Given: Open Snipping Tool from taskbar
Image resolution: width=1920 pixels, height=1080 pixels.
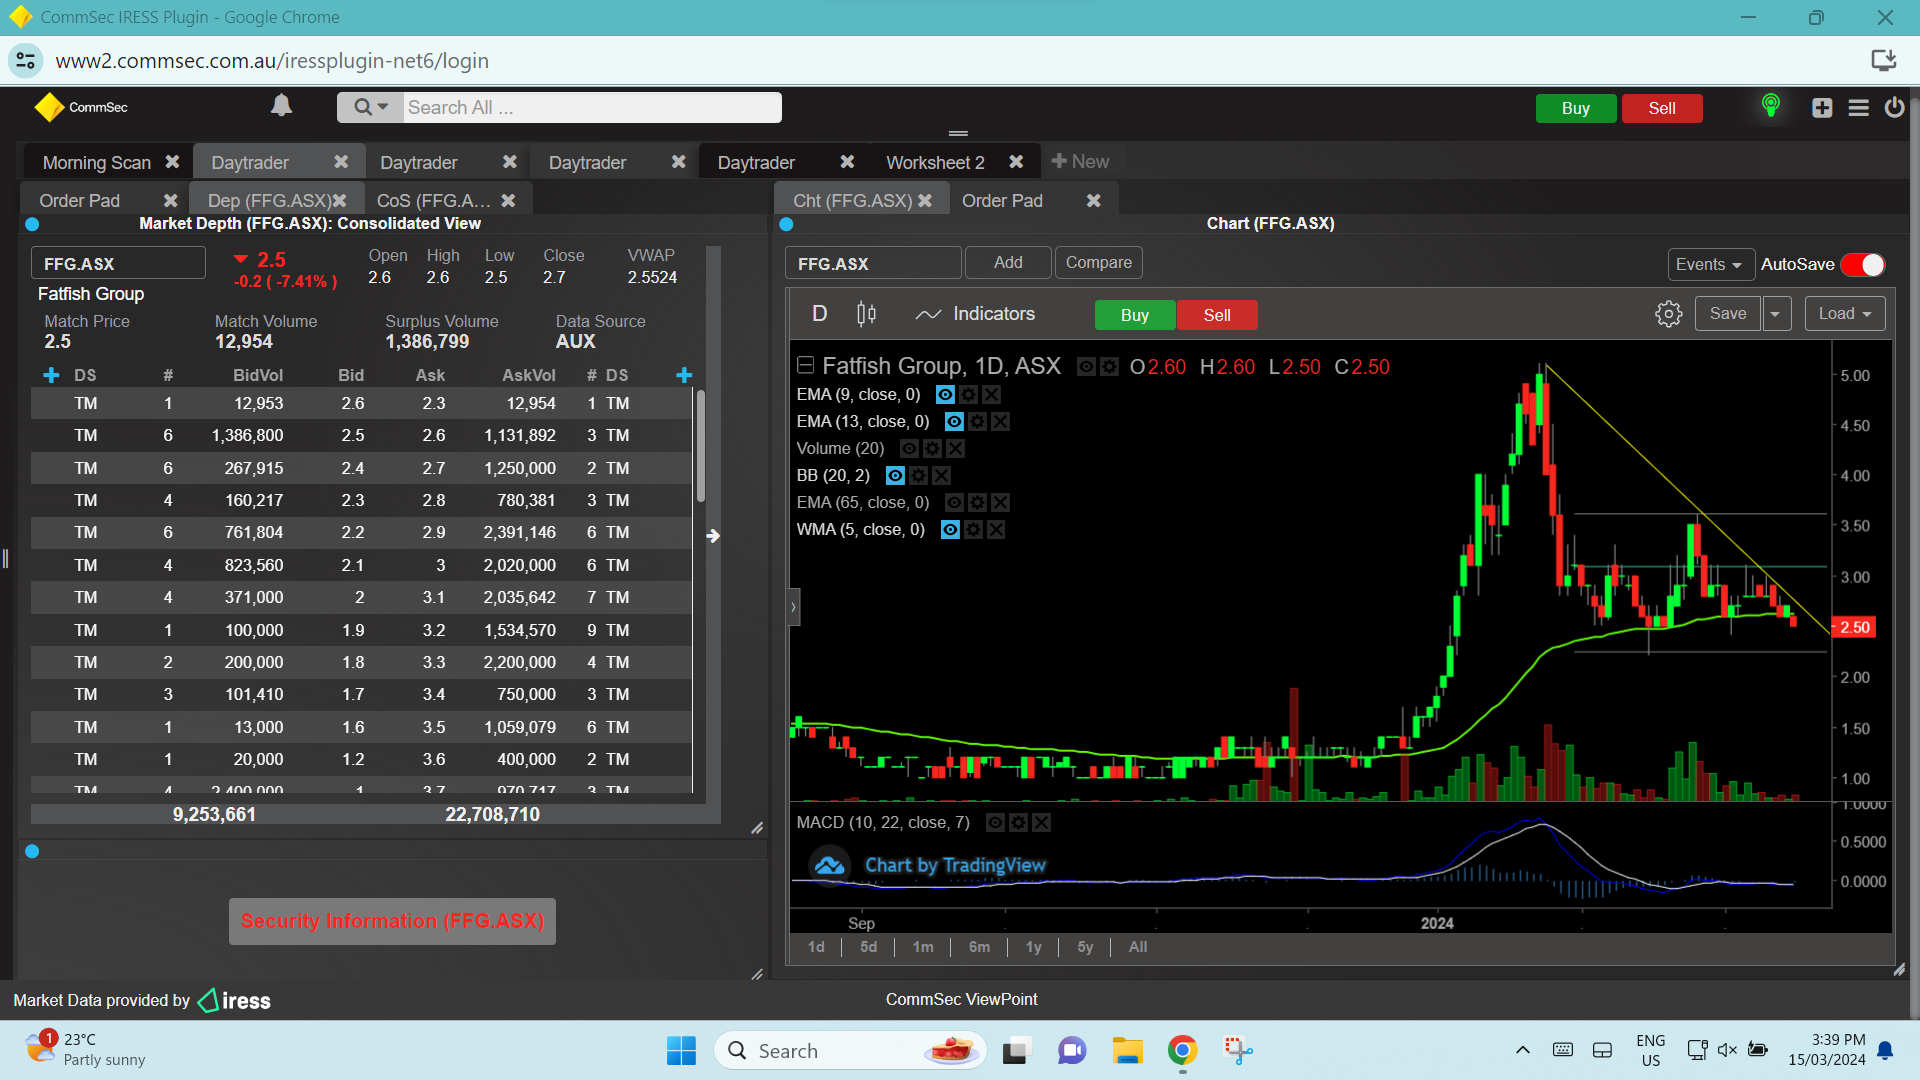Looking at the screenshot, I should pos(1238,1051).
